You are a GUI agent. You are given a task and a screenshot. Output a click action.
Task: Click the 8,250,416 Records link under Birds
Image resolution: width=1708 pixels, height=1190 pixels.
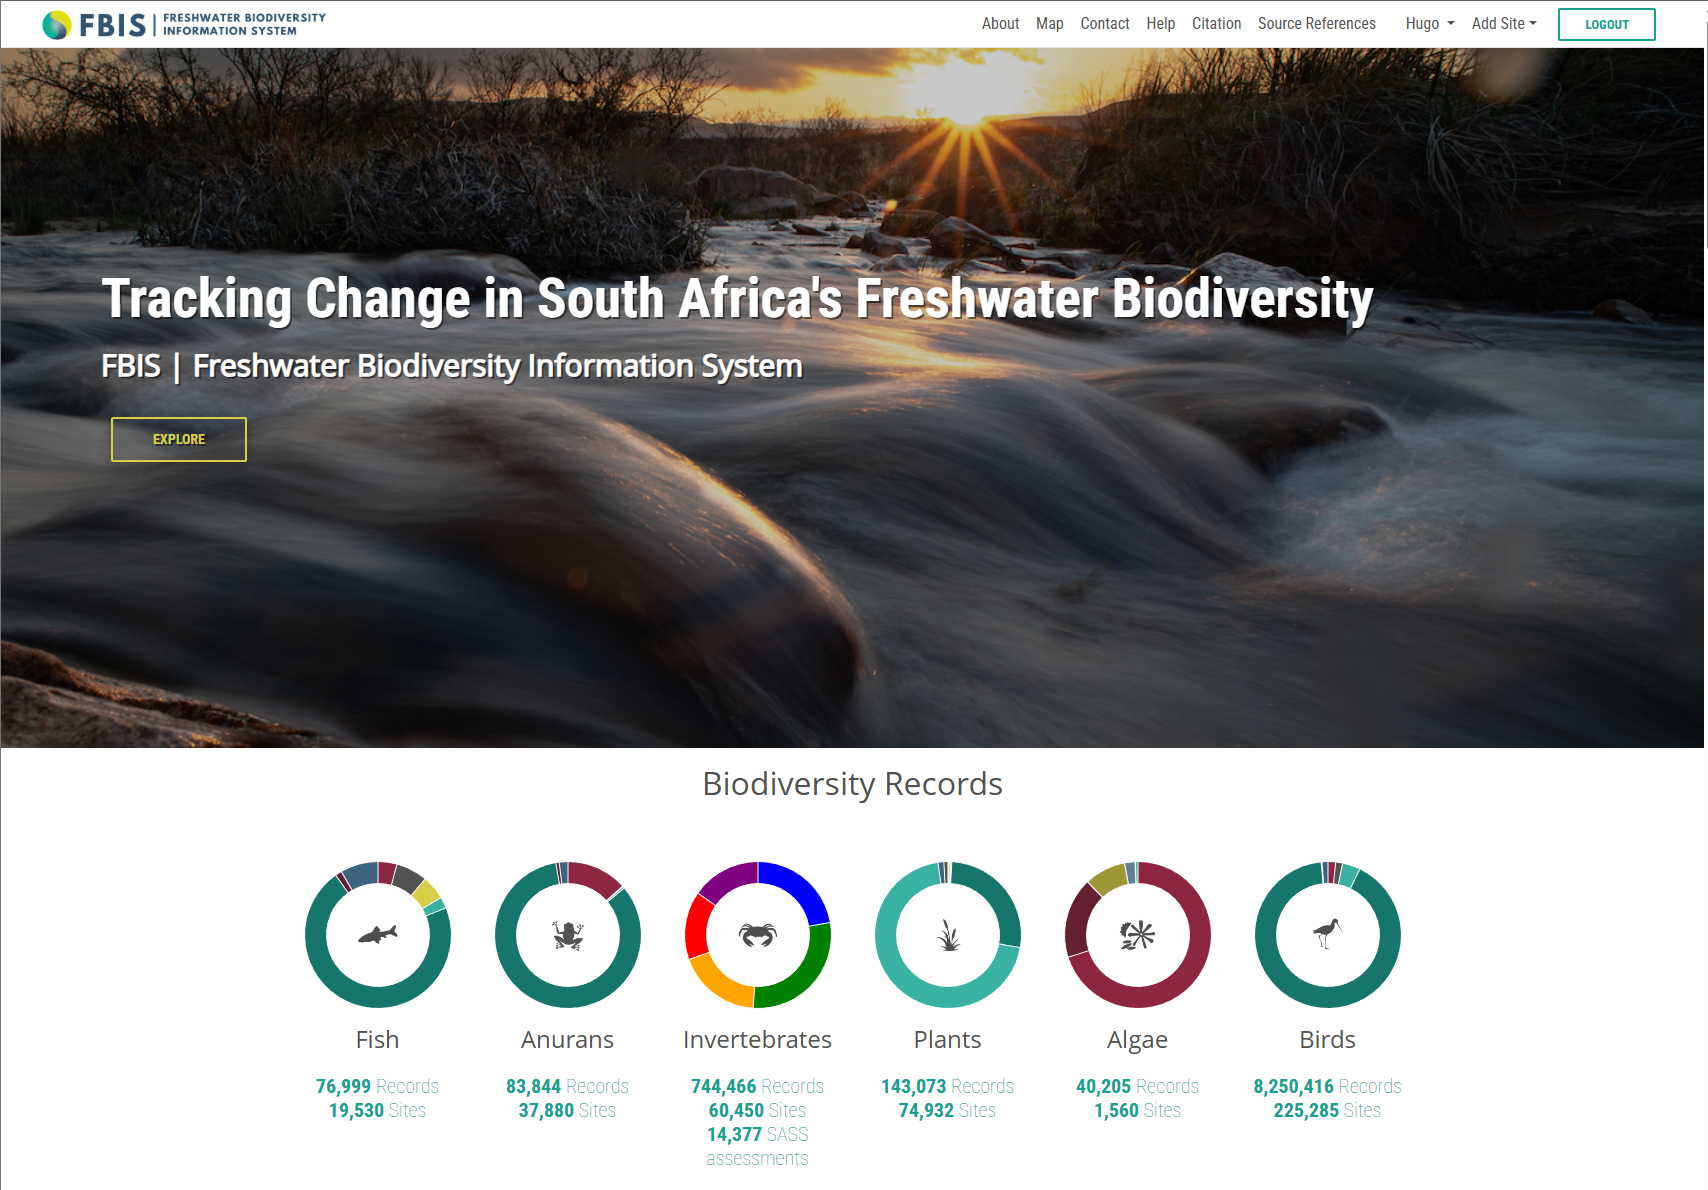click(x=1327, y=1086)
